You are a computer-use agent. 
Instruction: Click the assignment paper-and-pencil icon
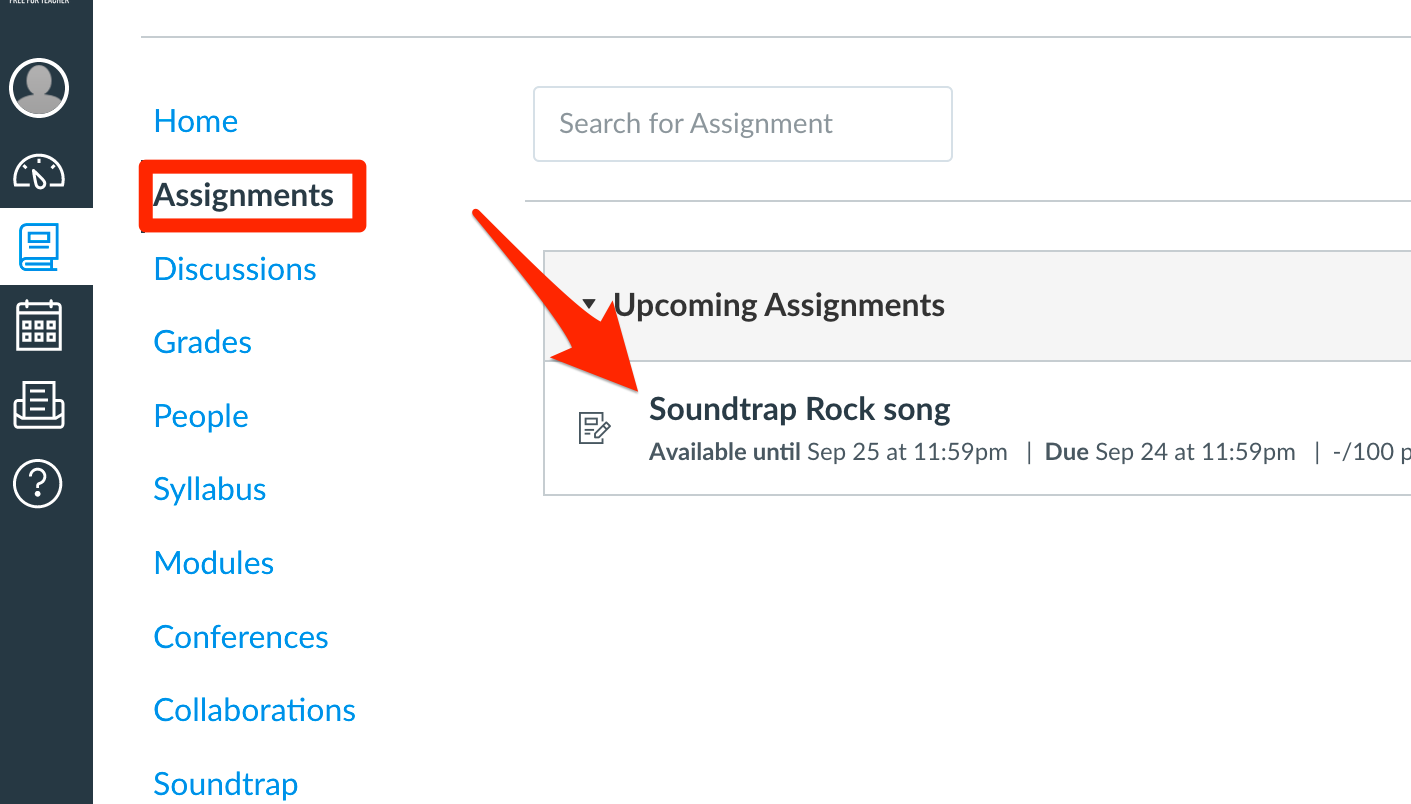point(594,428)
